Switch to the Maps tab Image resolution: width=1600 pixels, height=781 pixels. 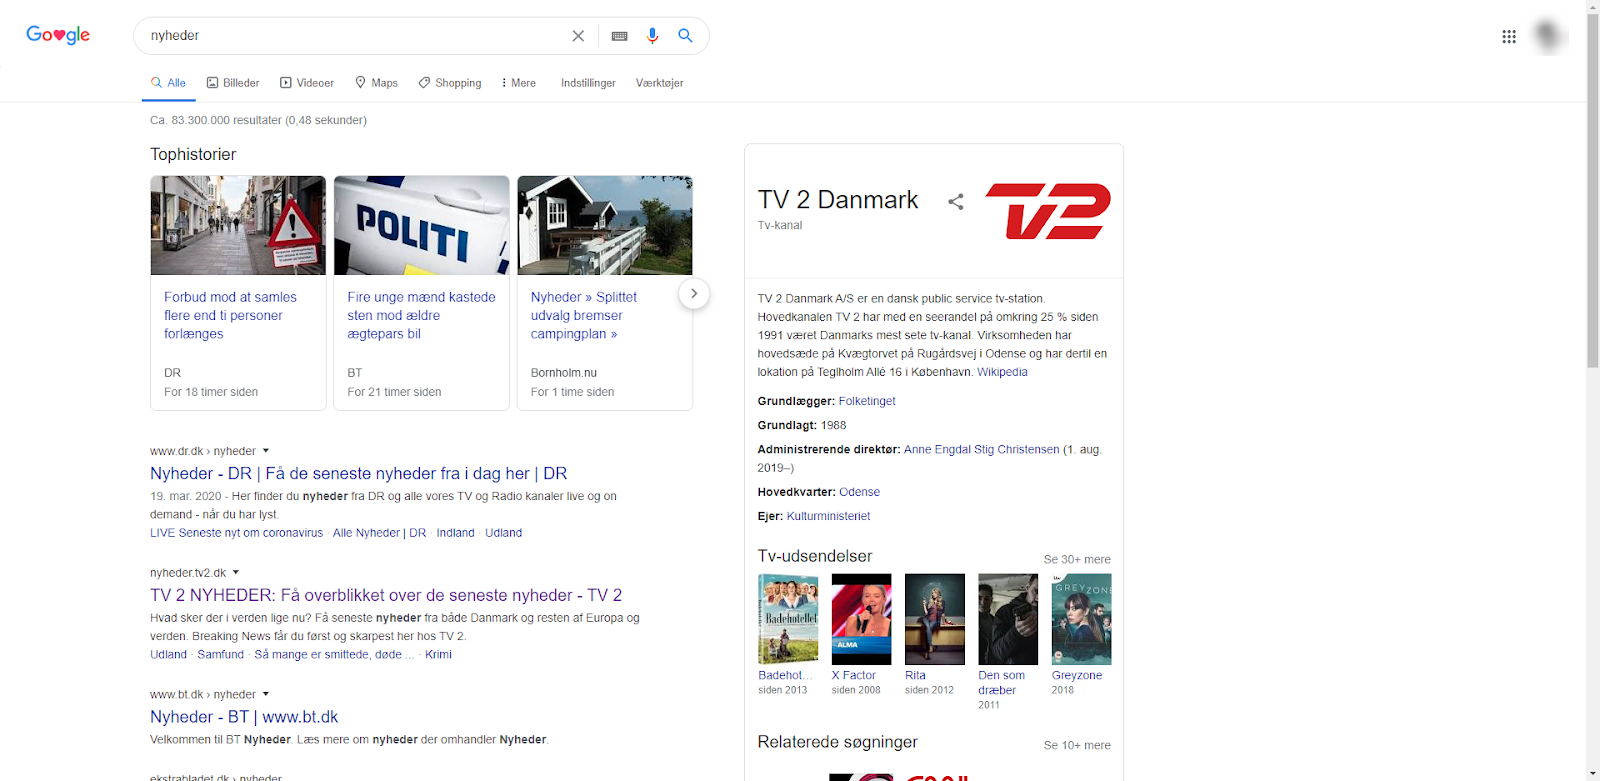coord(377,83)
